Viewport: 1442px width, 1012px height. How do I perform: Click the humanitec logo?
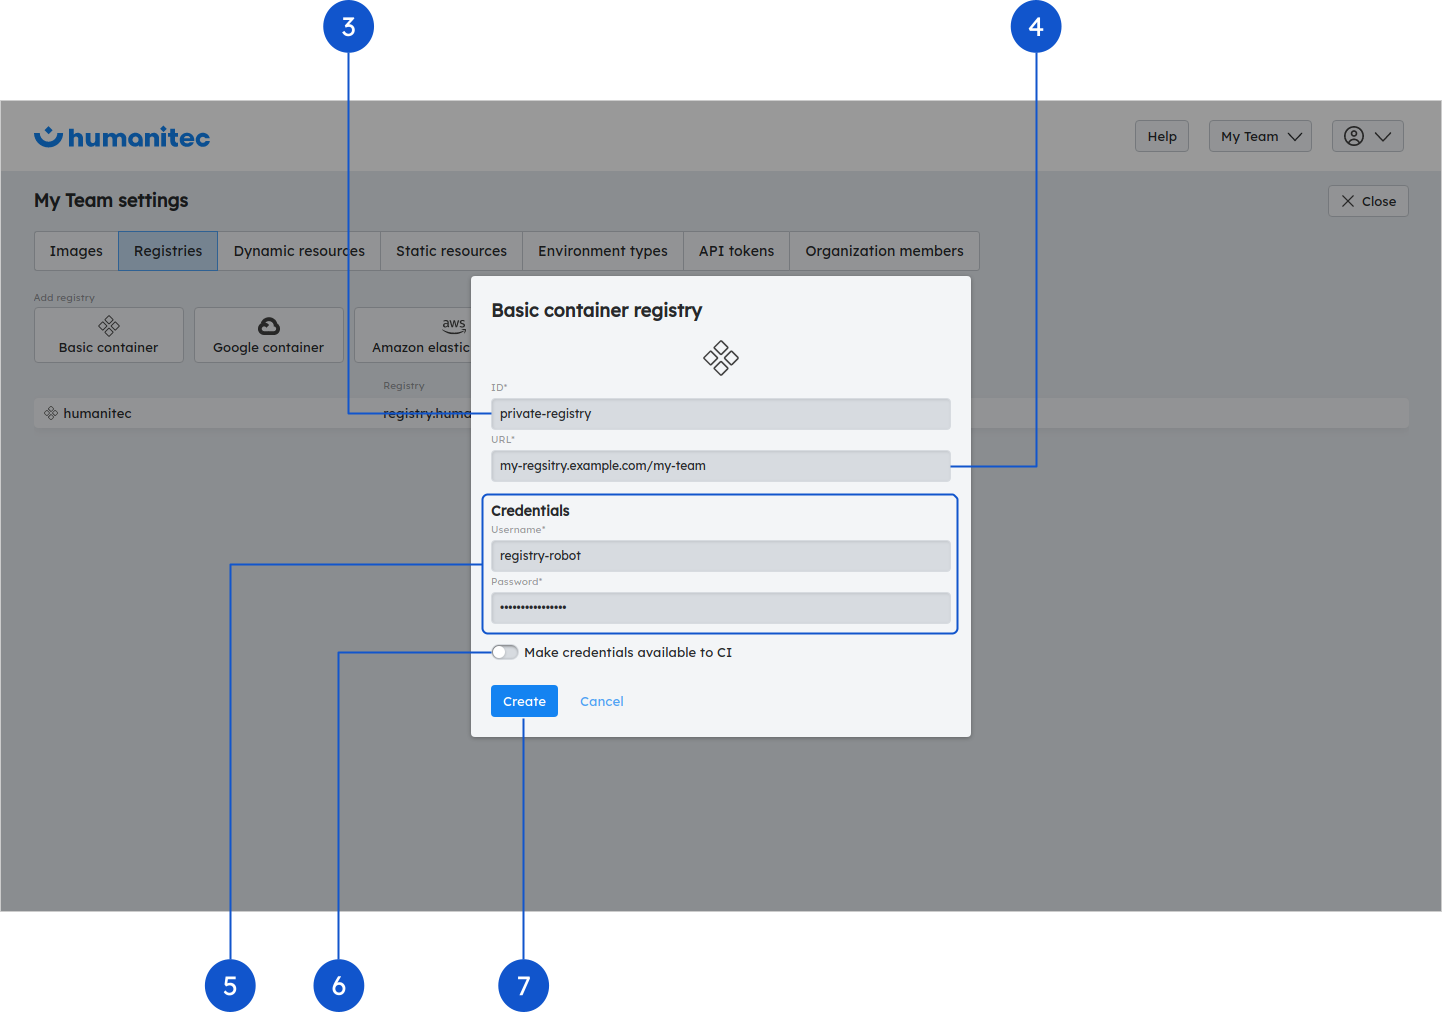122,137
